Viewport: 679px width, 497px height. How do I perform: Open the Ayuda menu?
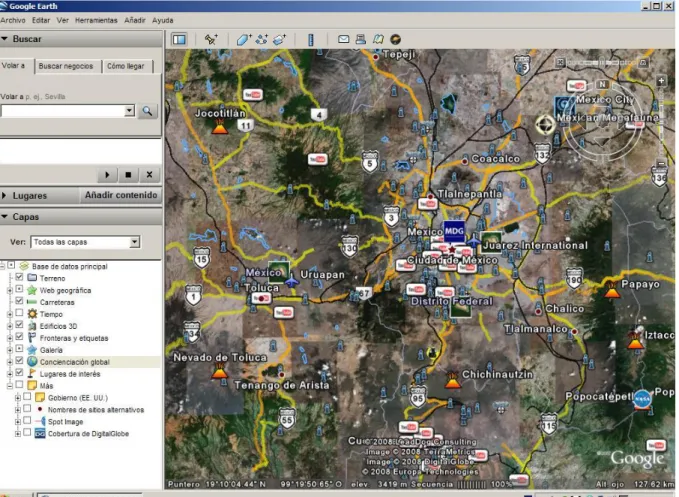163,20
